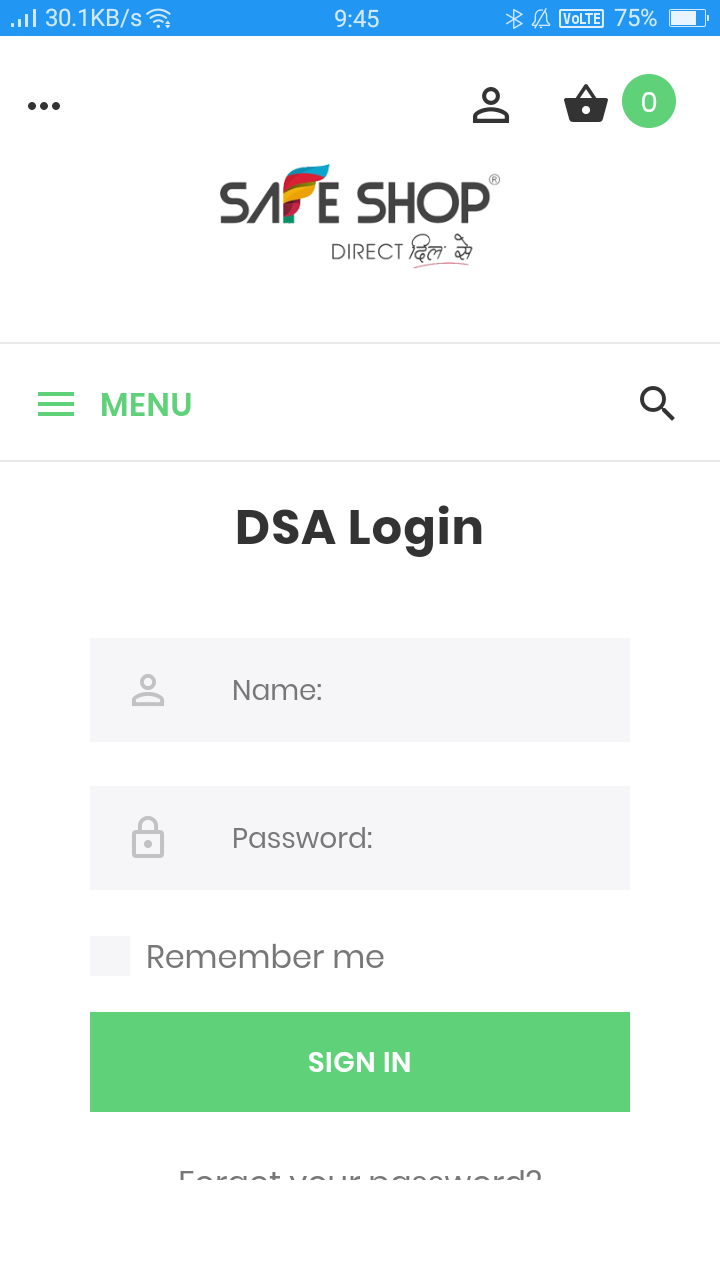Tap the battery indicator in status bar
Image resolution: width=720 pixels, height=1280 pixels.
687,18
